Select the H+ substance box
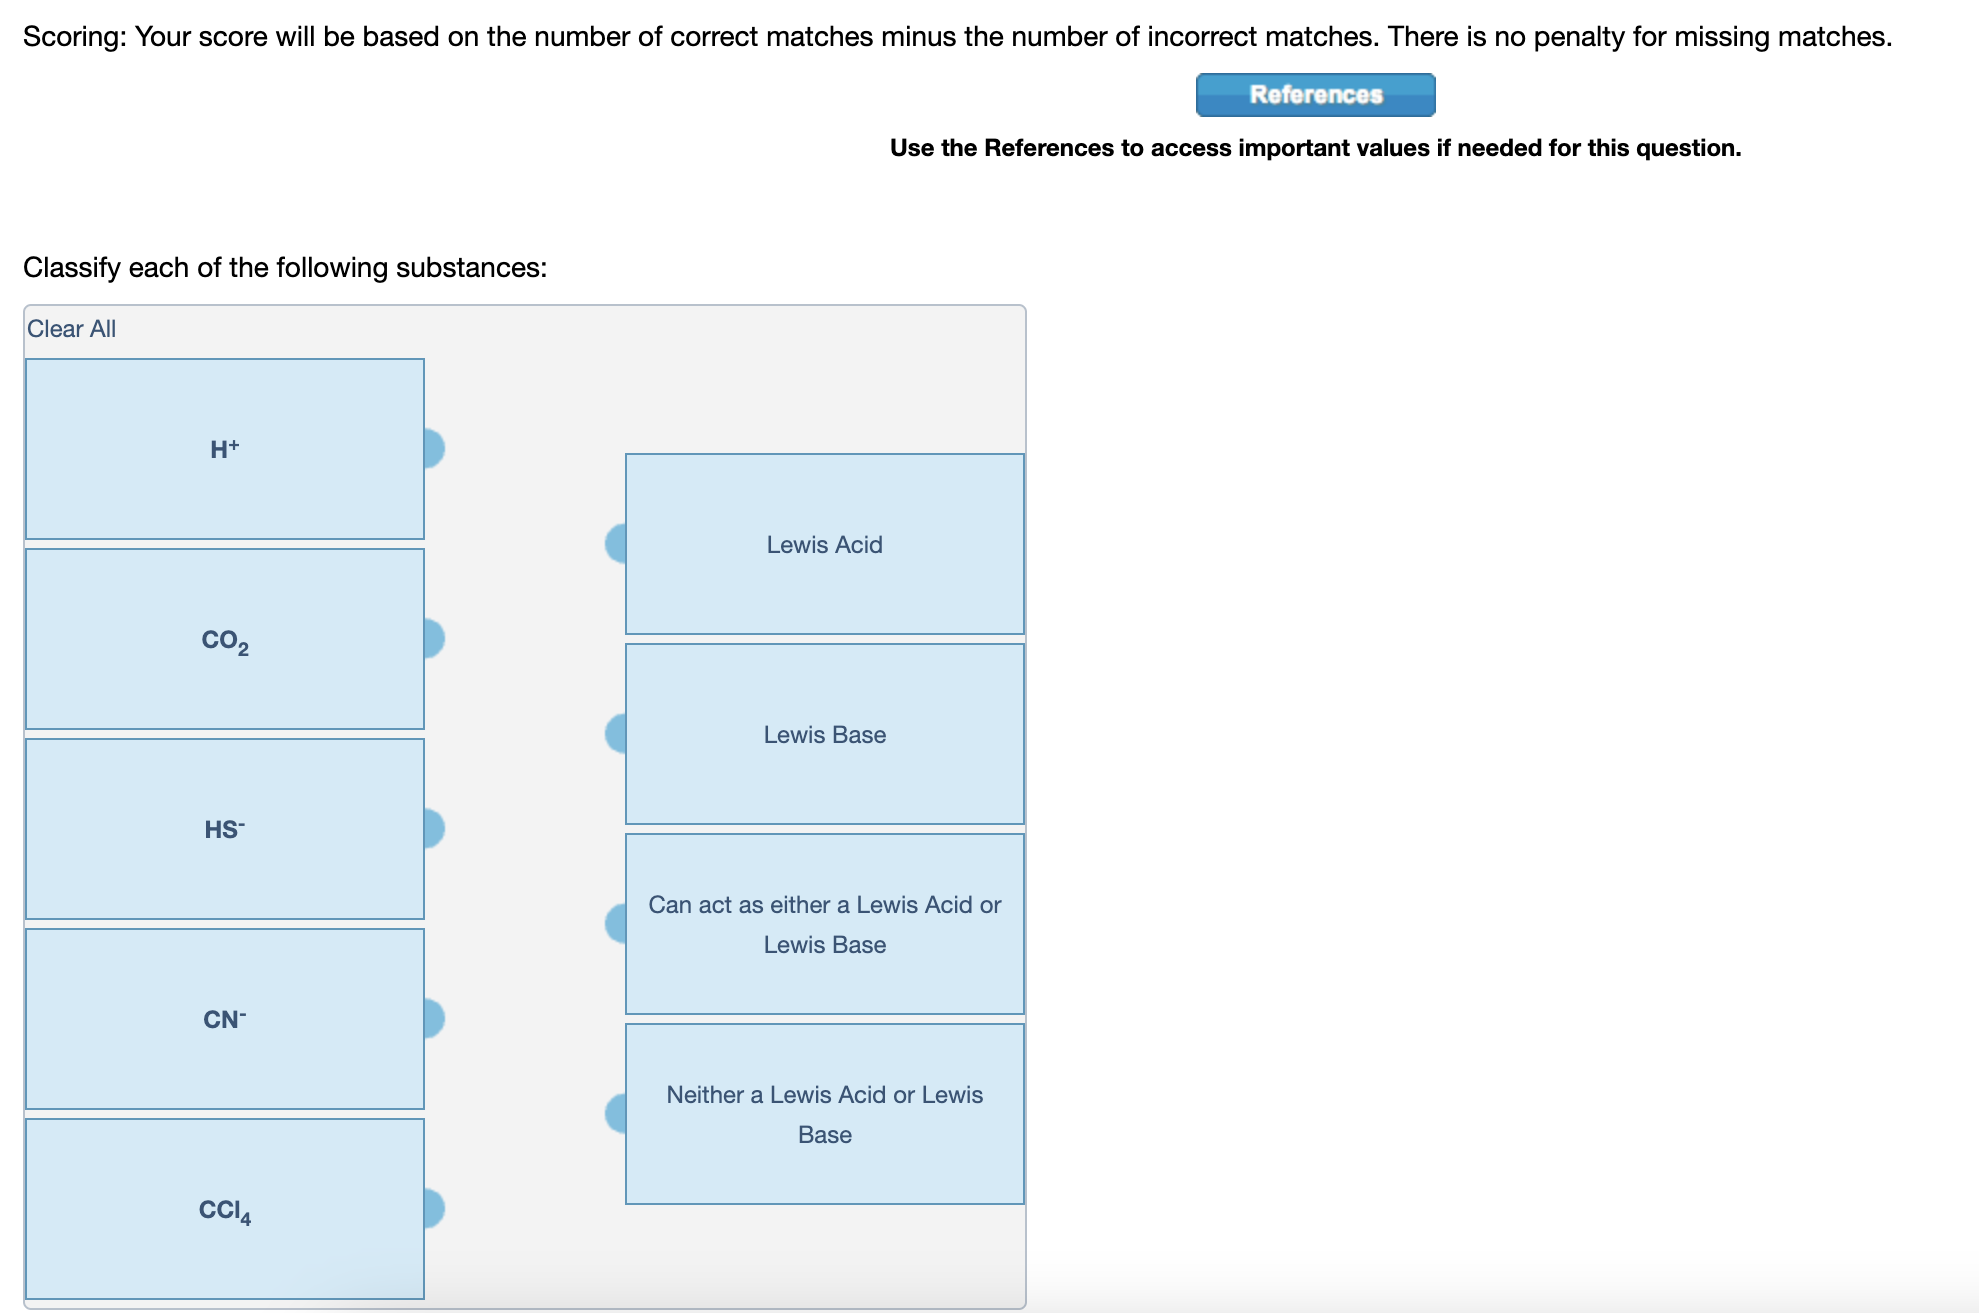Viewport: 1979px width, 1313px height. 223,449
